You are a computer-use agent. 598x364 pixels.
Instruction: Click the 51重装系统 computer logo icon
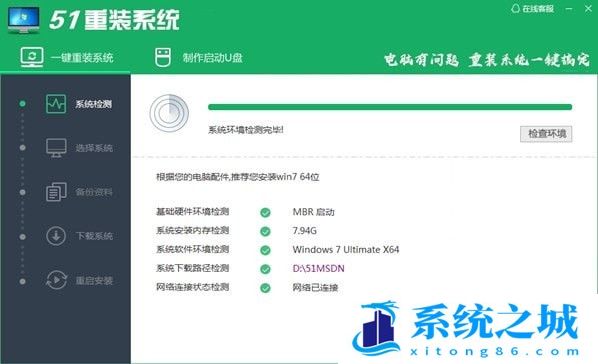pos(24,20)
